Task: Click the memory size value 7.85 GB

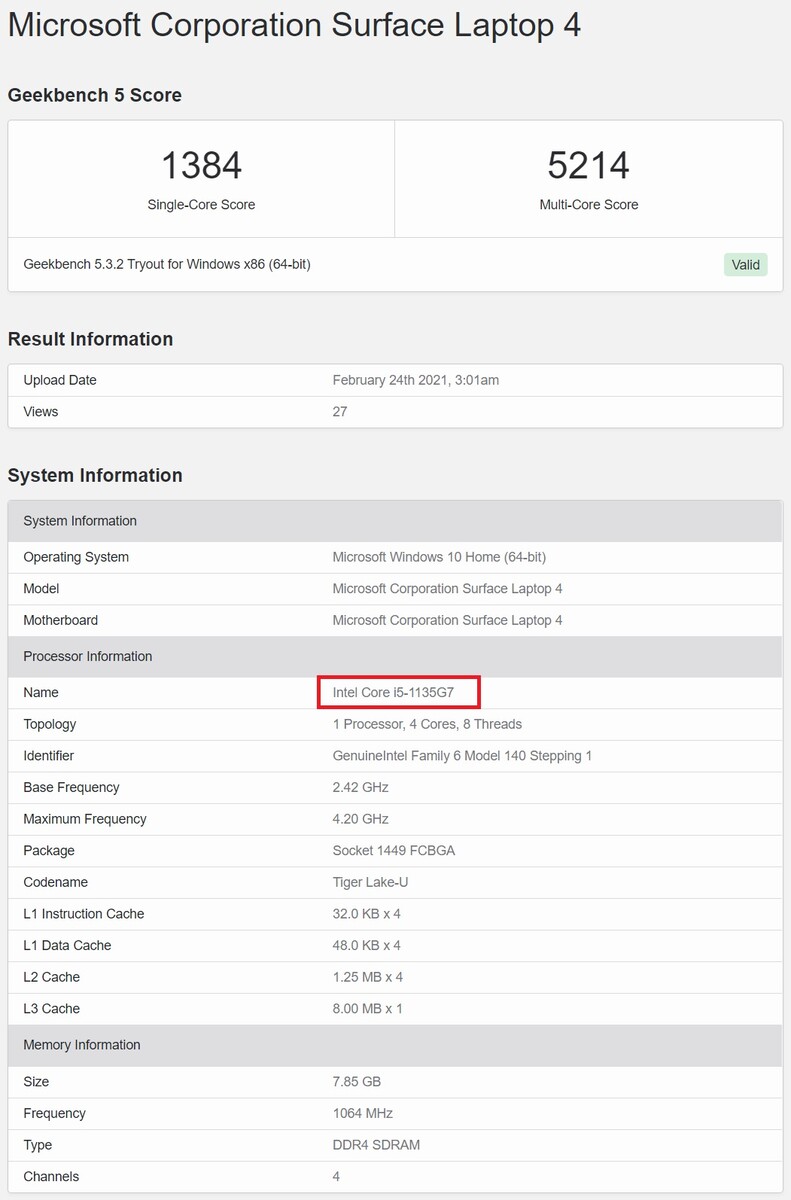Action: (356, 1082)
